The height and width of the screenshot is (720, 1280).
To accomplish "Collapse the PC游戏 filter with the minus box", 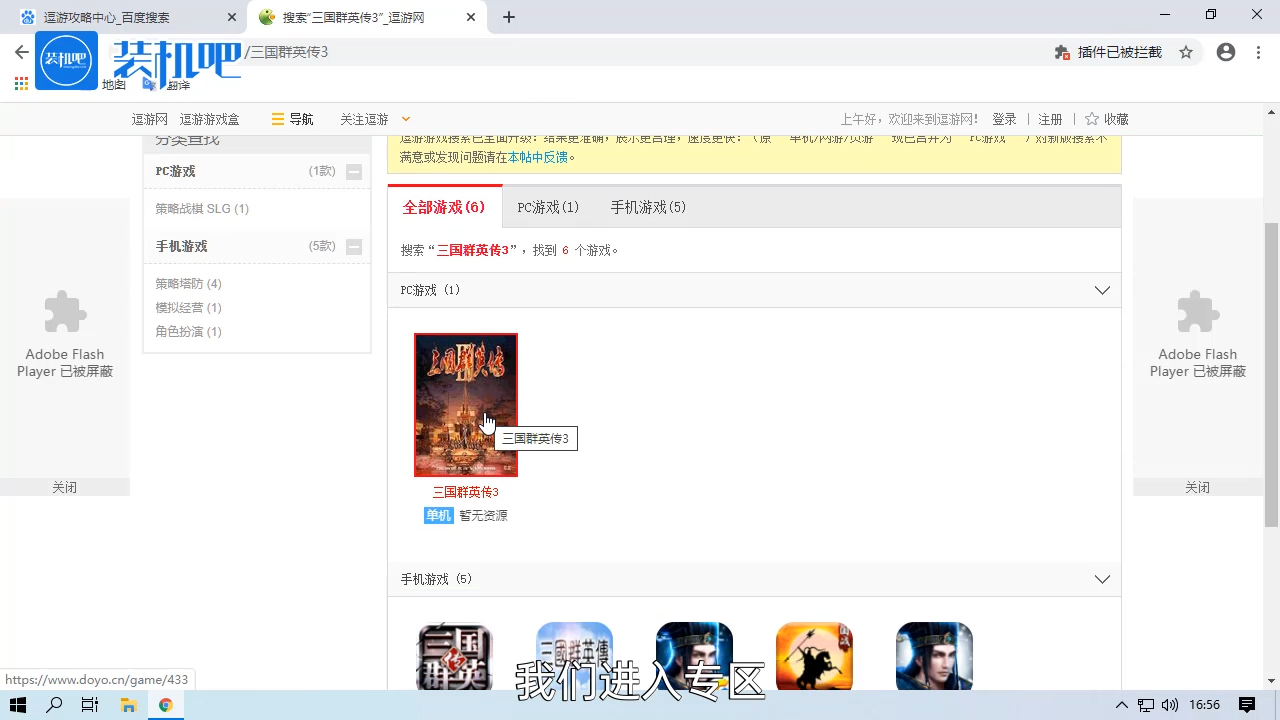I will point(353,171).
